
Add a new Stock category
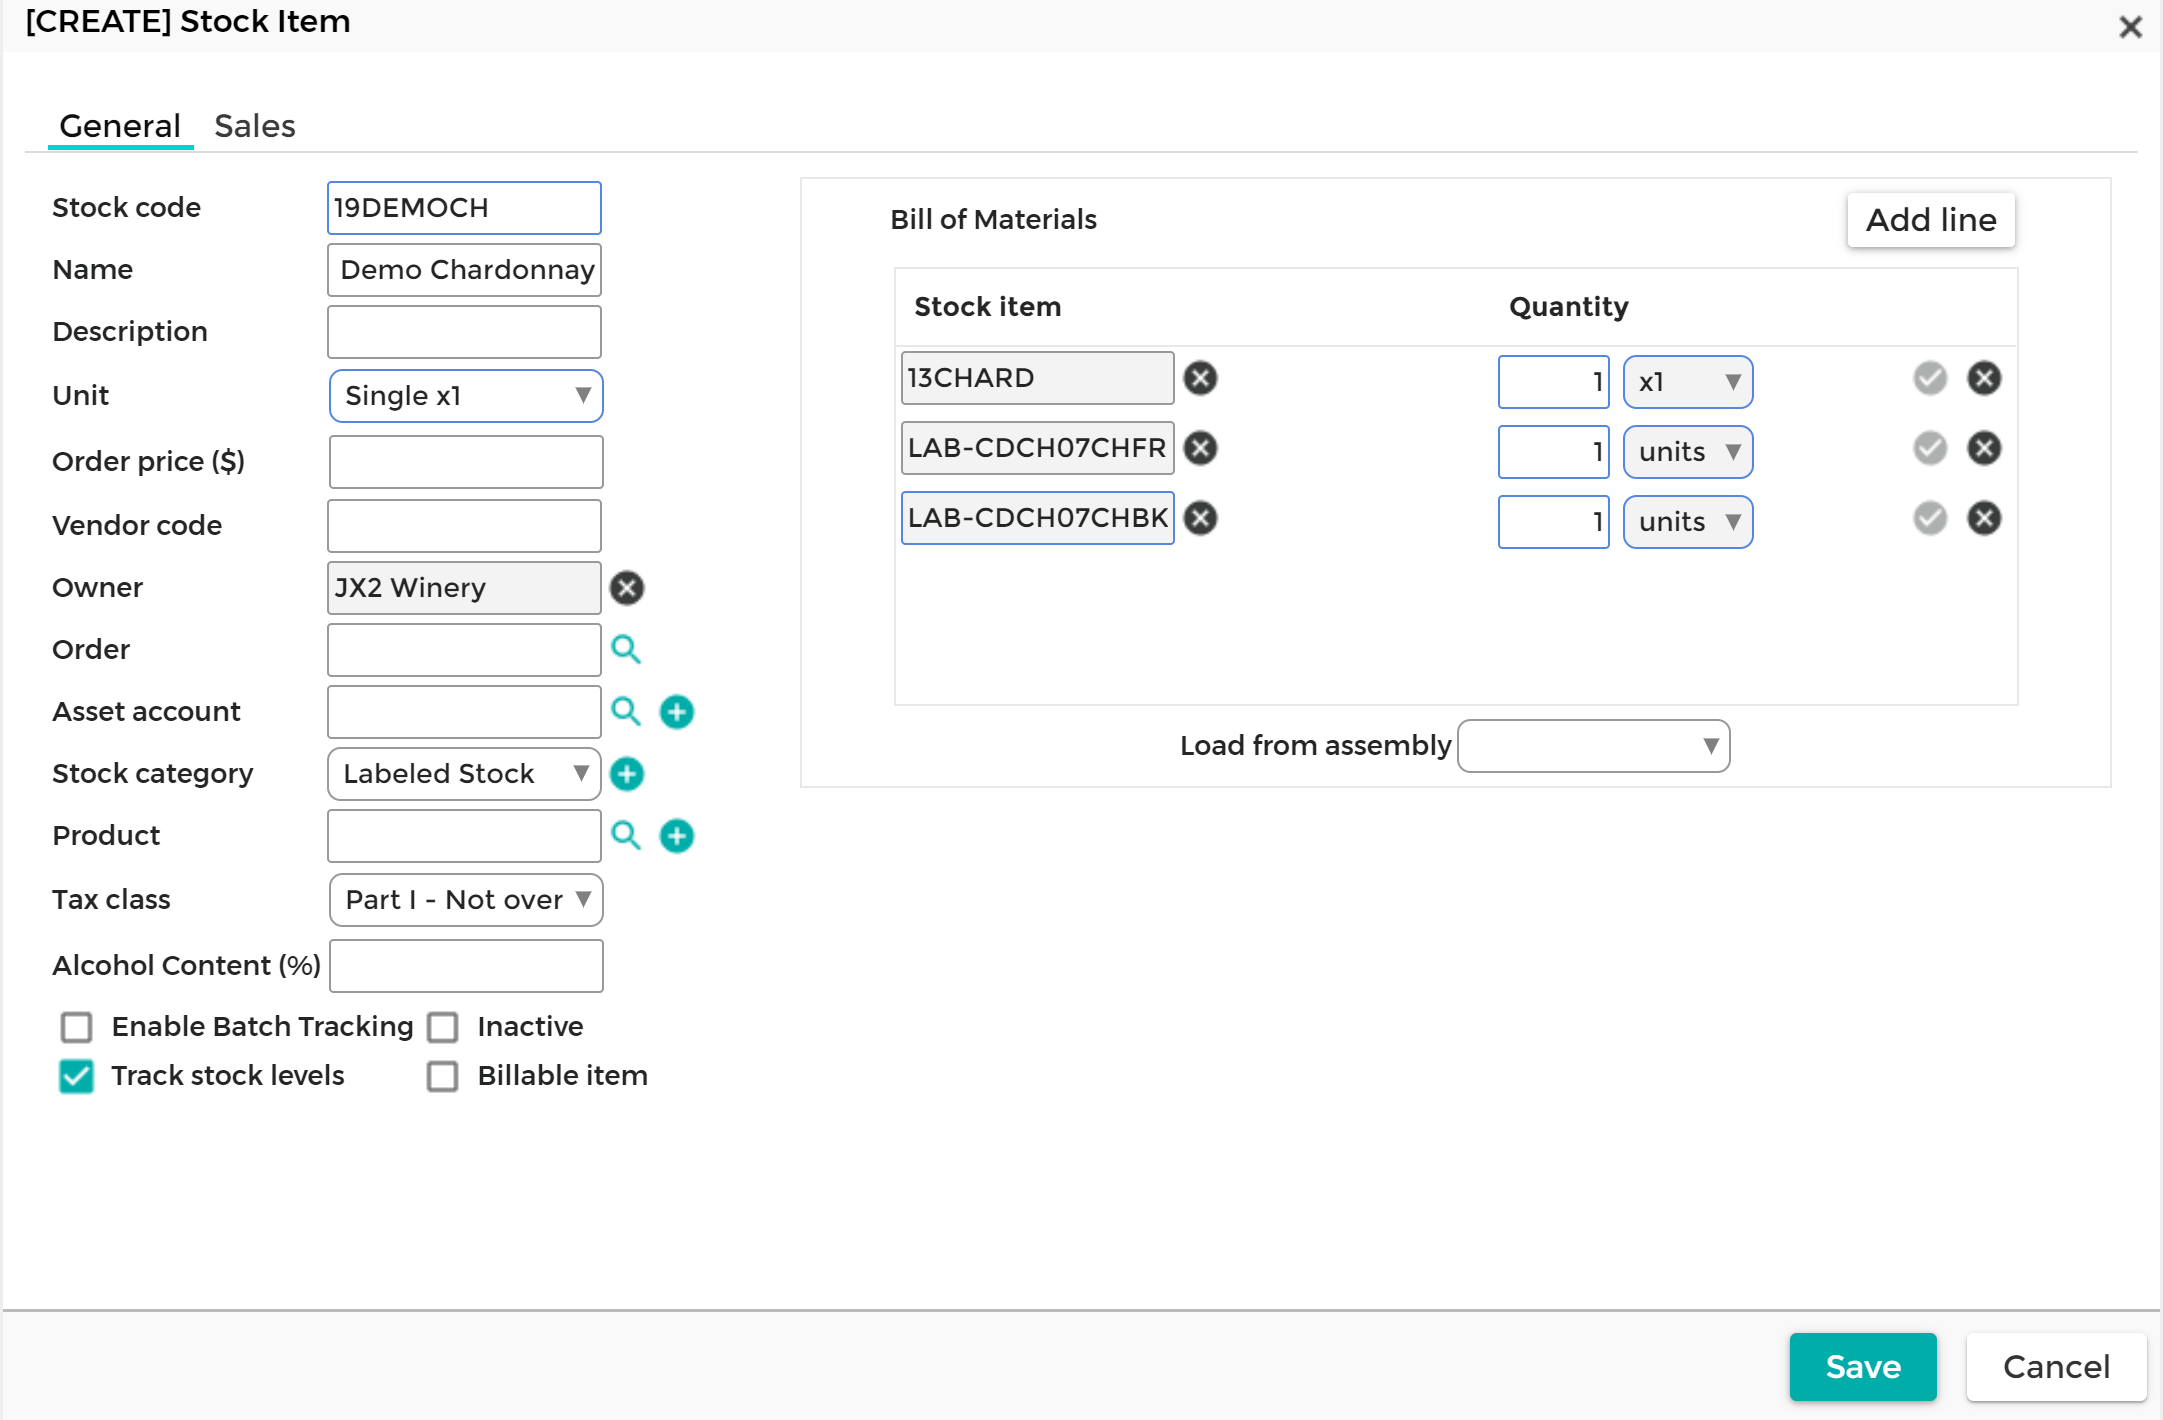tap(627, 774)
